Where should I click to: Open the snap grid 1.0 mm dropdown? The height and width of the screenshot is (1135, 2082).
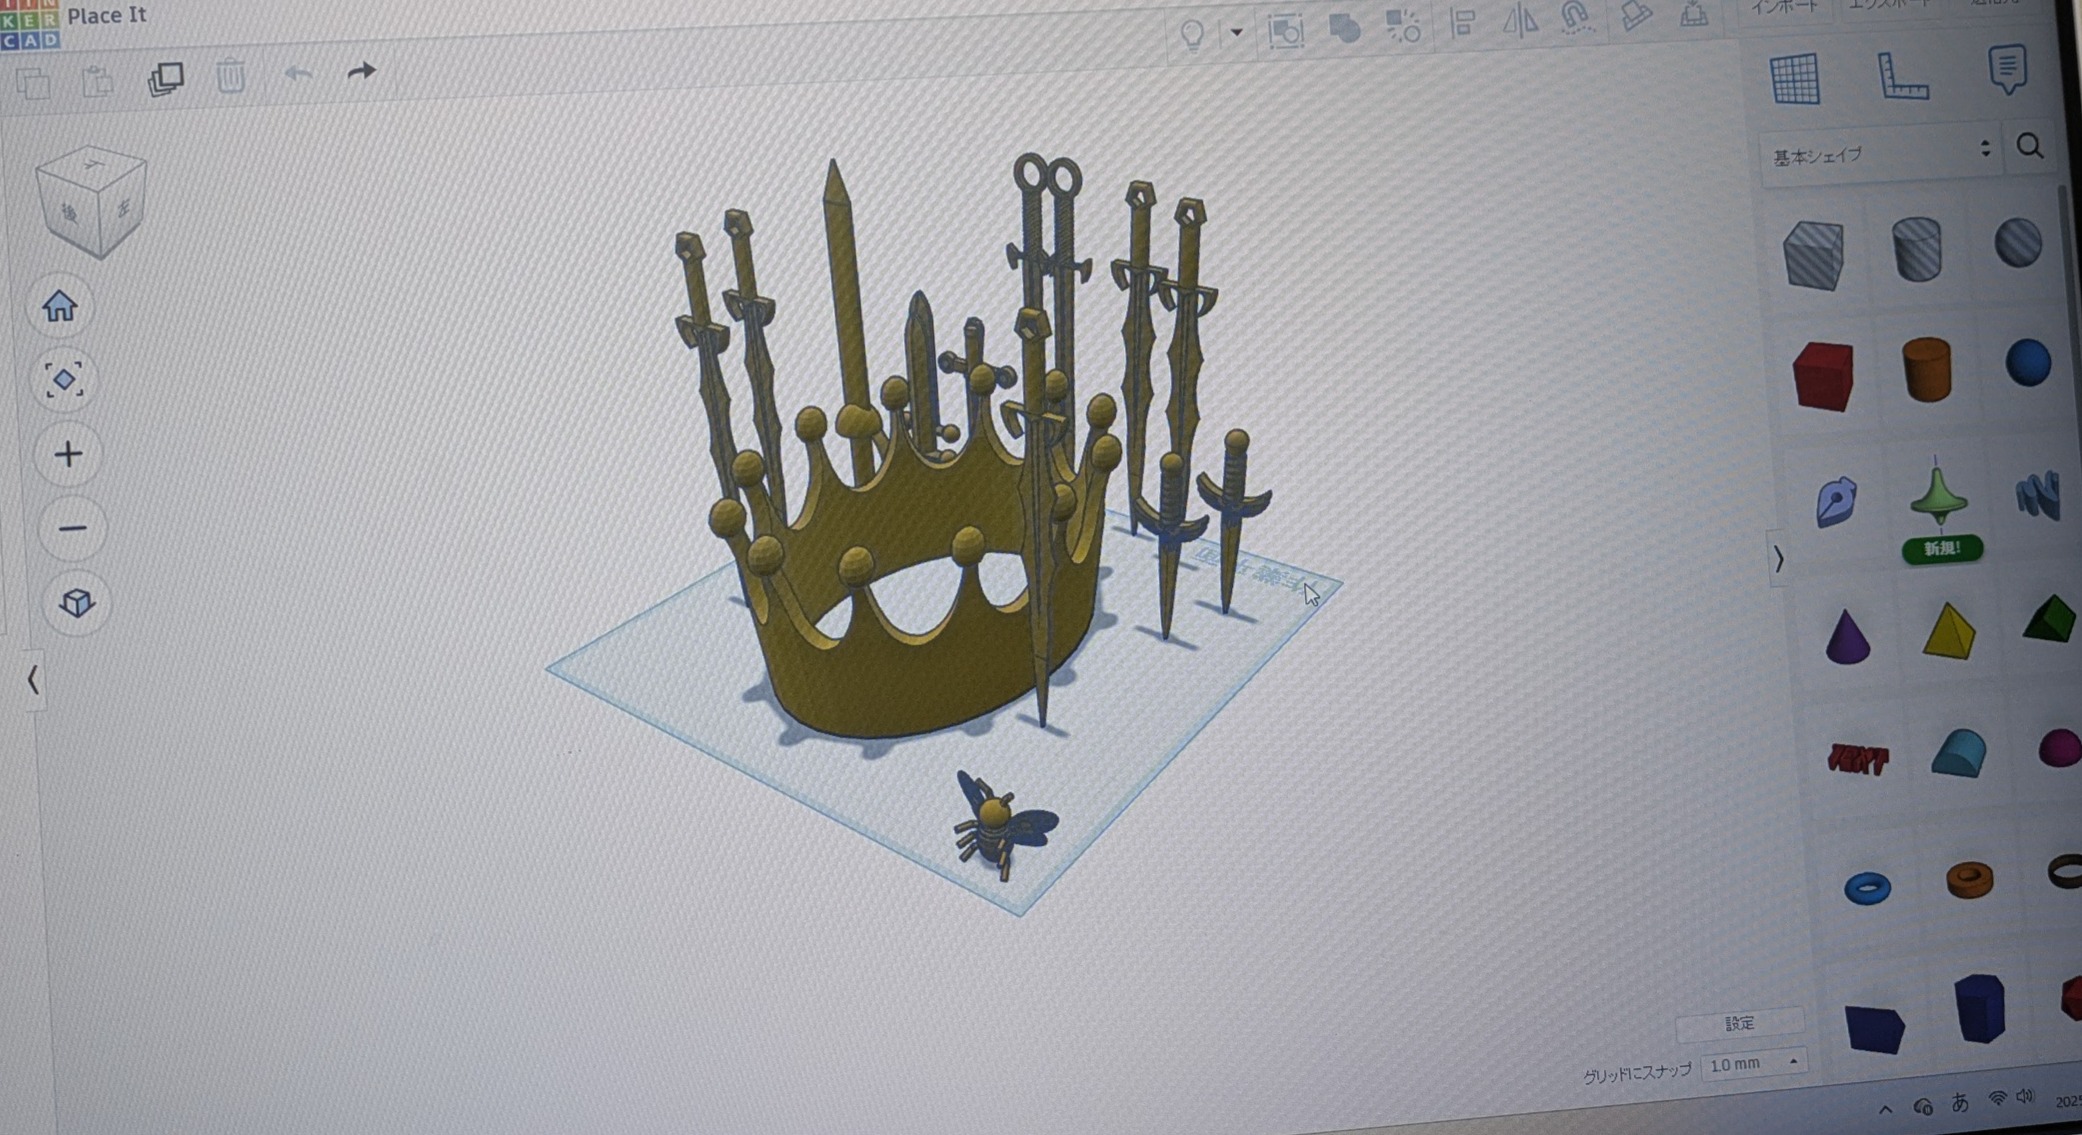pyautogui.click(x=1753, y=1064)
